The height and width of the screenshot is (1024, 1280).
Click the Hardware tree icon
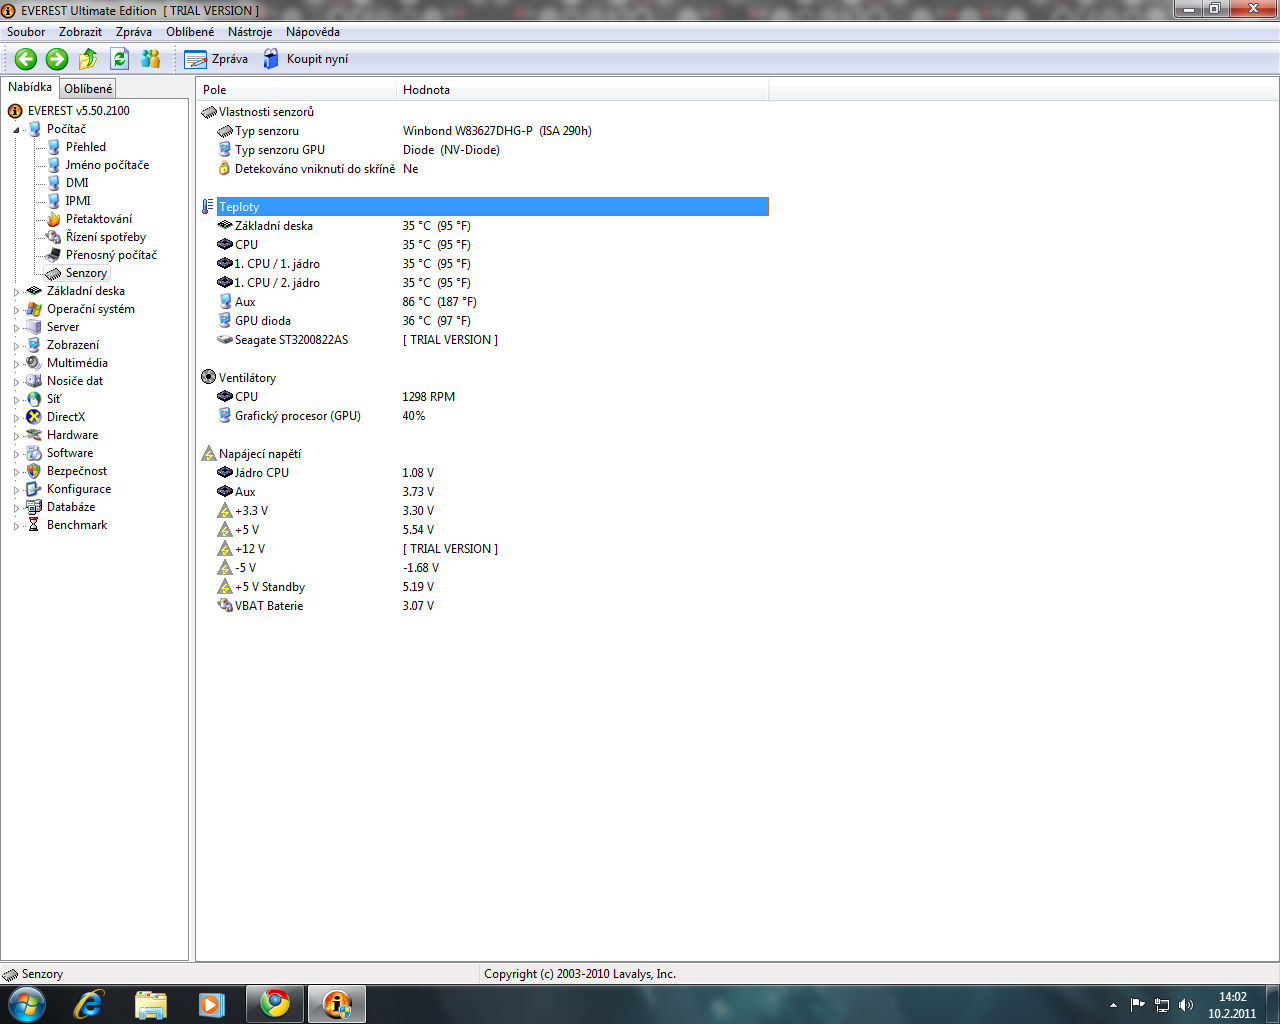tap(34, 435)
